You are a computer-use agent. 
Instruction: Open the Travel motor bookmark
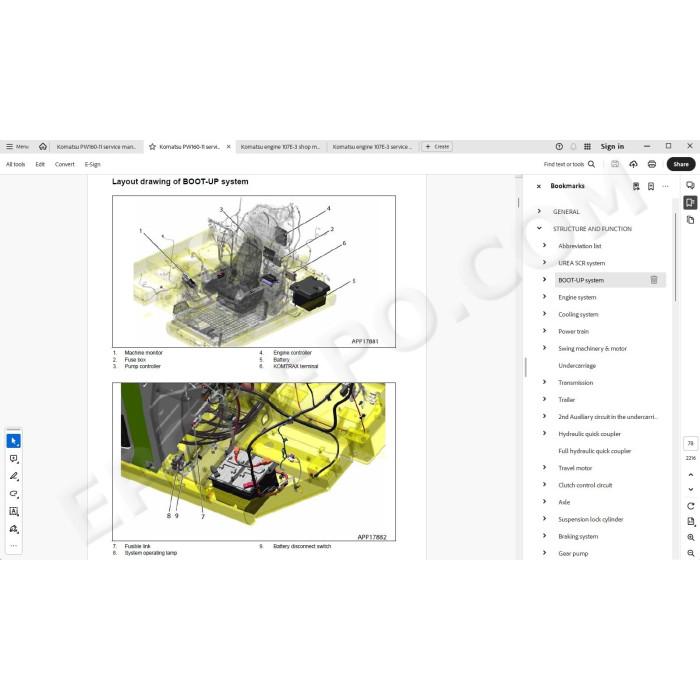[575, 468]
